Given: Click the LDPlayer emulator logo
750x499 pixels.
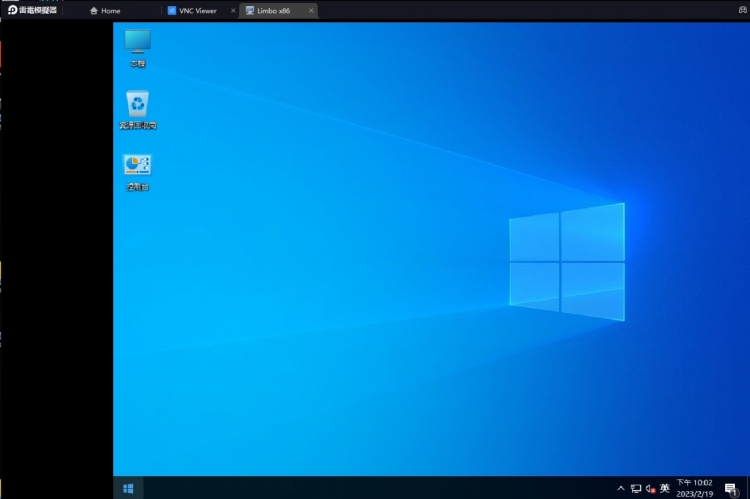Looking at the screenshot, I should pos(33,10).
